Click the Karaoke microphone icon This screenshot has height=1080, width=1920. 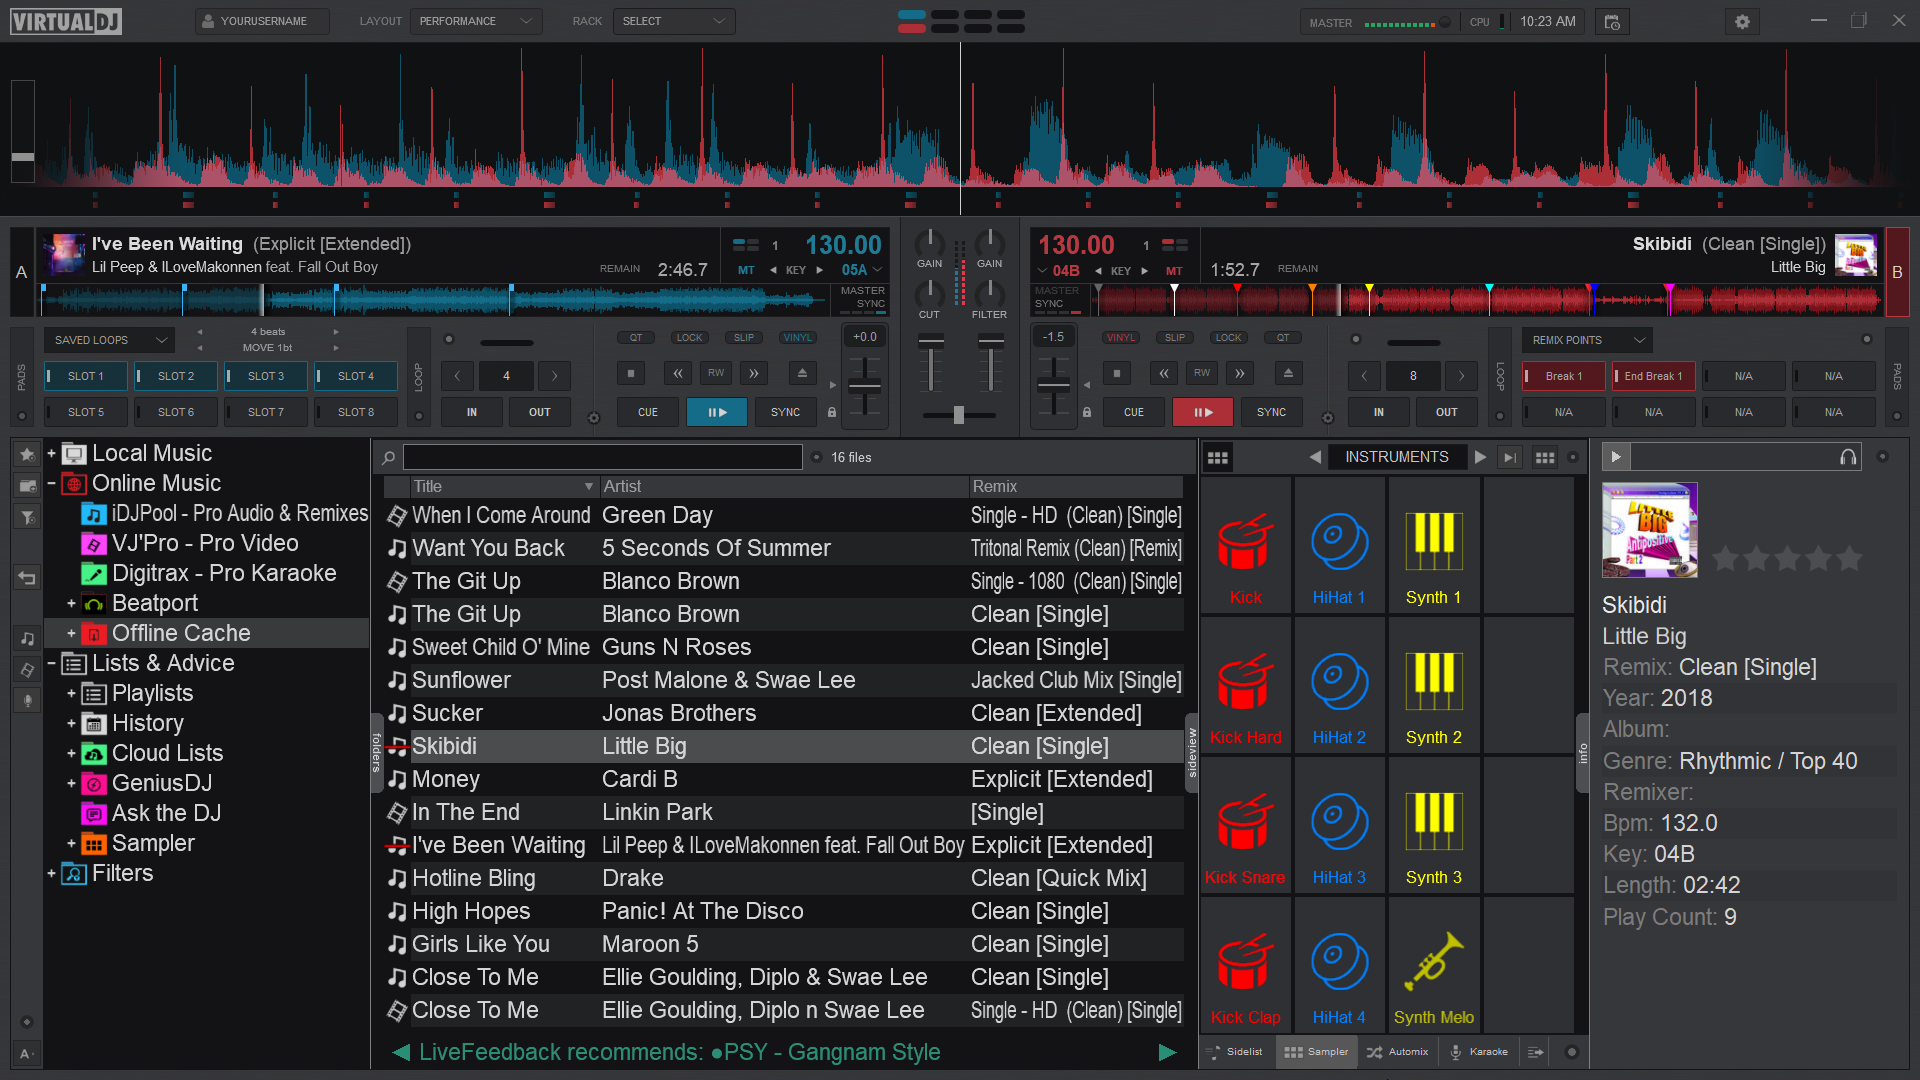tap(1456, 1052)
